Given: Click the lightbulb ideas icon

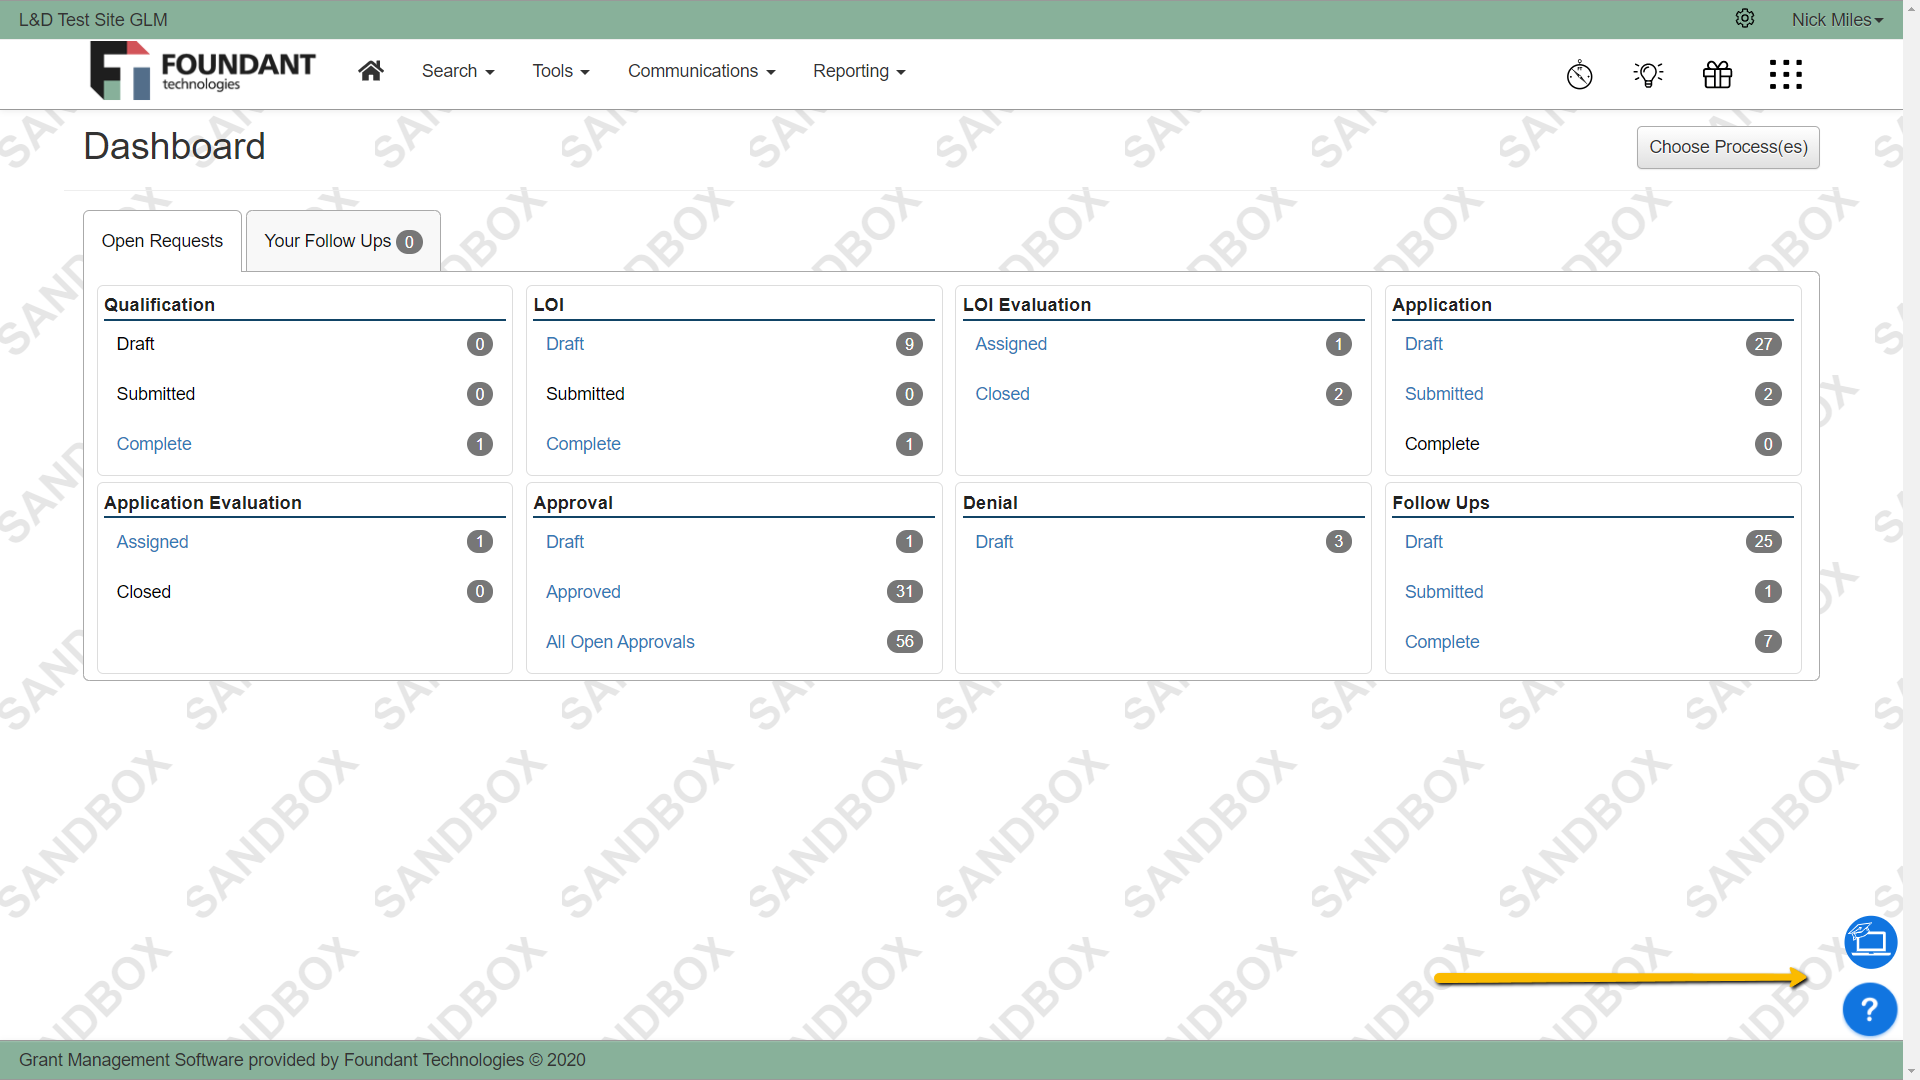Looking at the screenshot, I should click(1648, 74).
